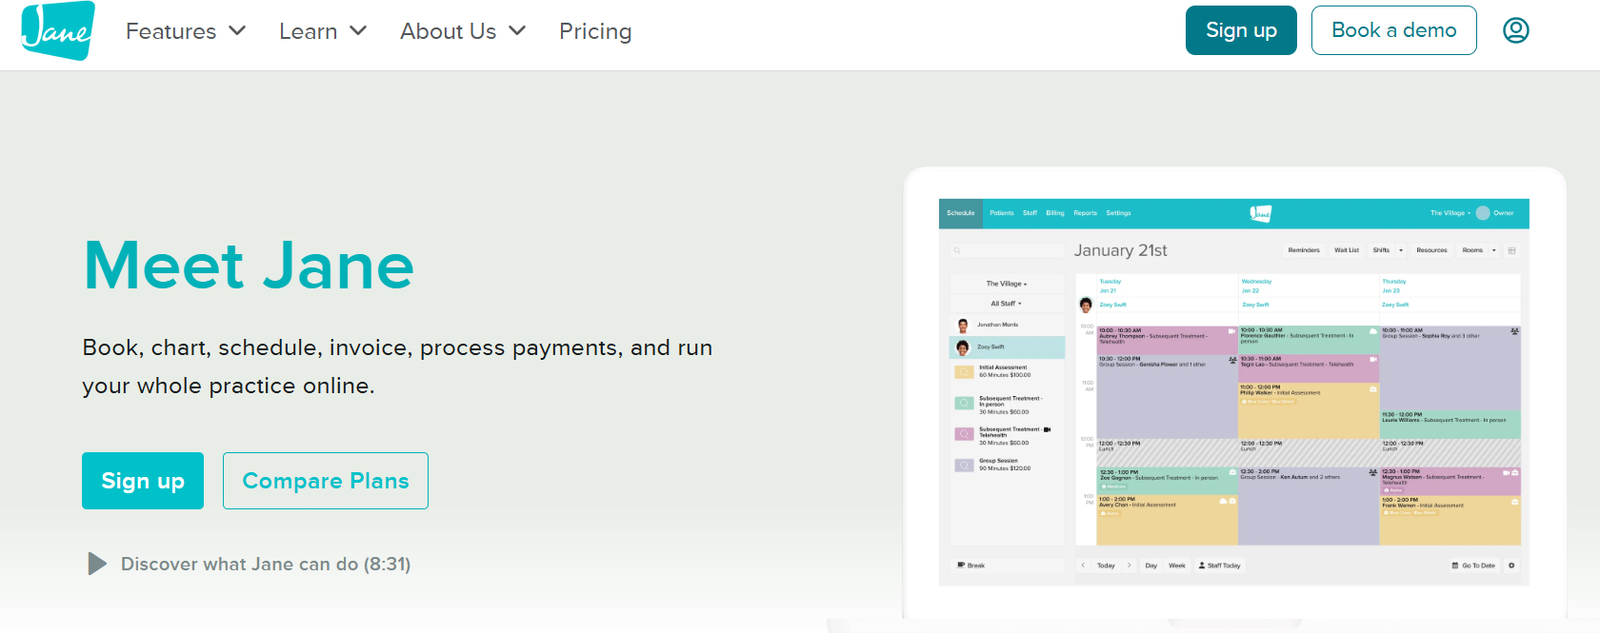The image size is (1600, 633).
Task: Click the group icon on the Sophia Roy session
Action: (1514, 331)
